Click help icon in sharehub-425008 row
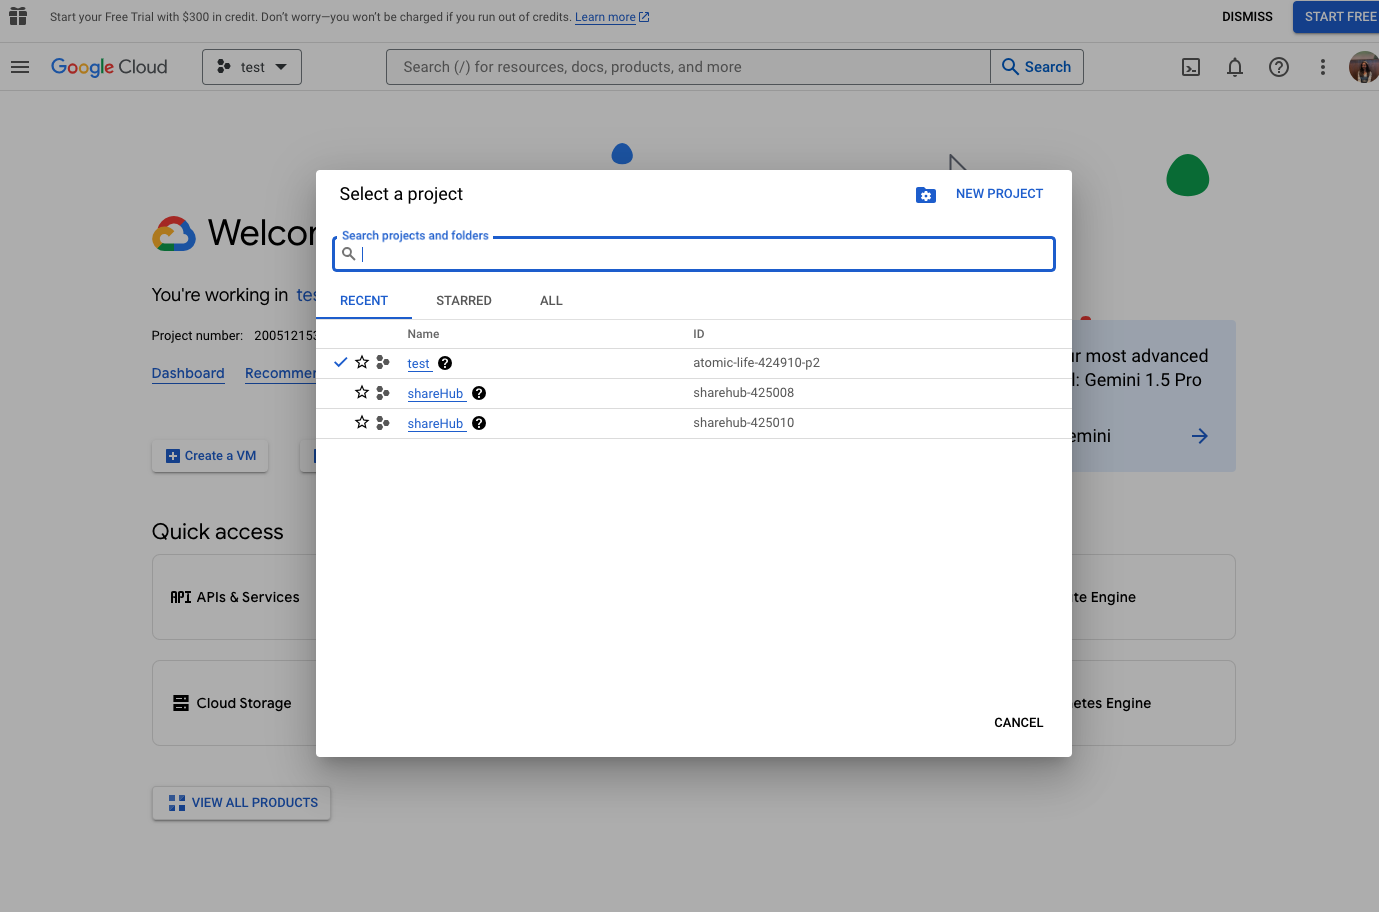Screen dimensions: 1379x912 pos(479,393)
